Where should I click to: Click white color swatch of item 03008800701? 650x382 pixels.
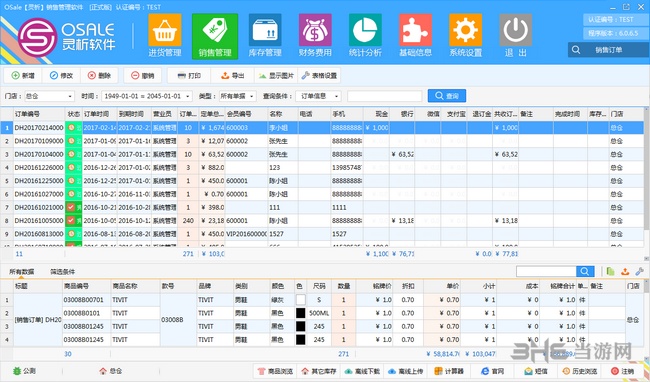click(301, 300)
